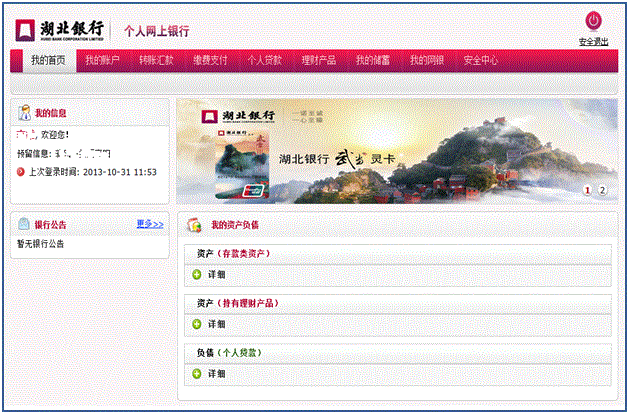Switch to the 理财产品 tab

tap(318, 61)
